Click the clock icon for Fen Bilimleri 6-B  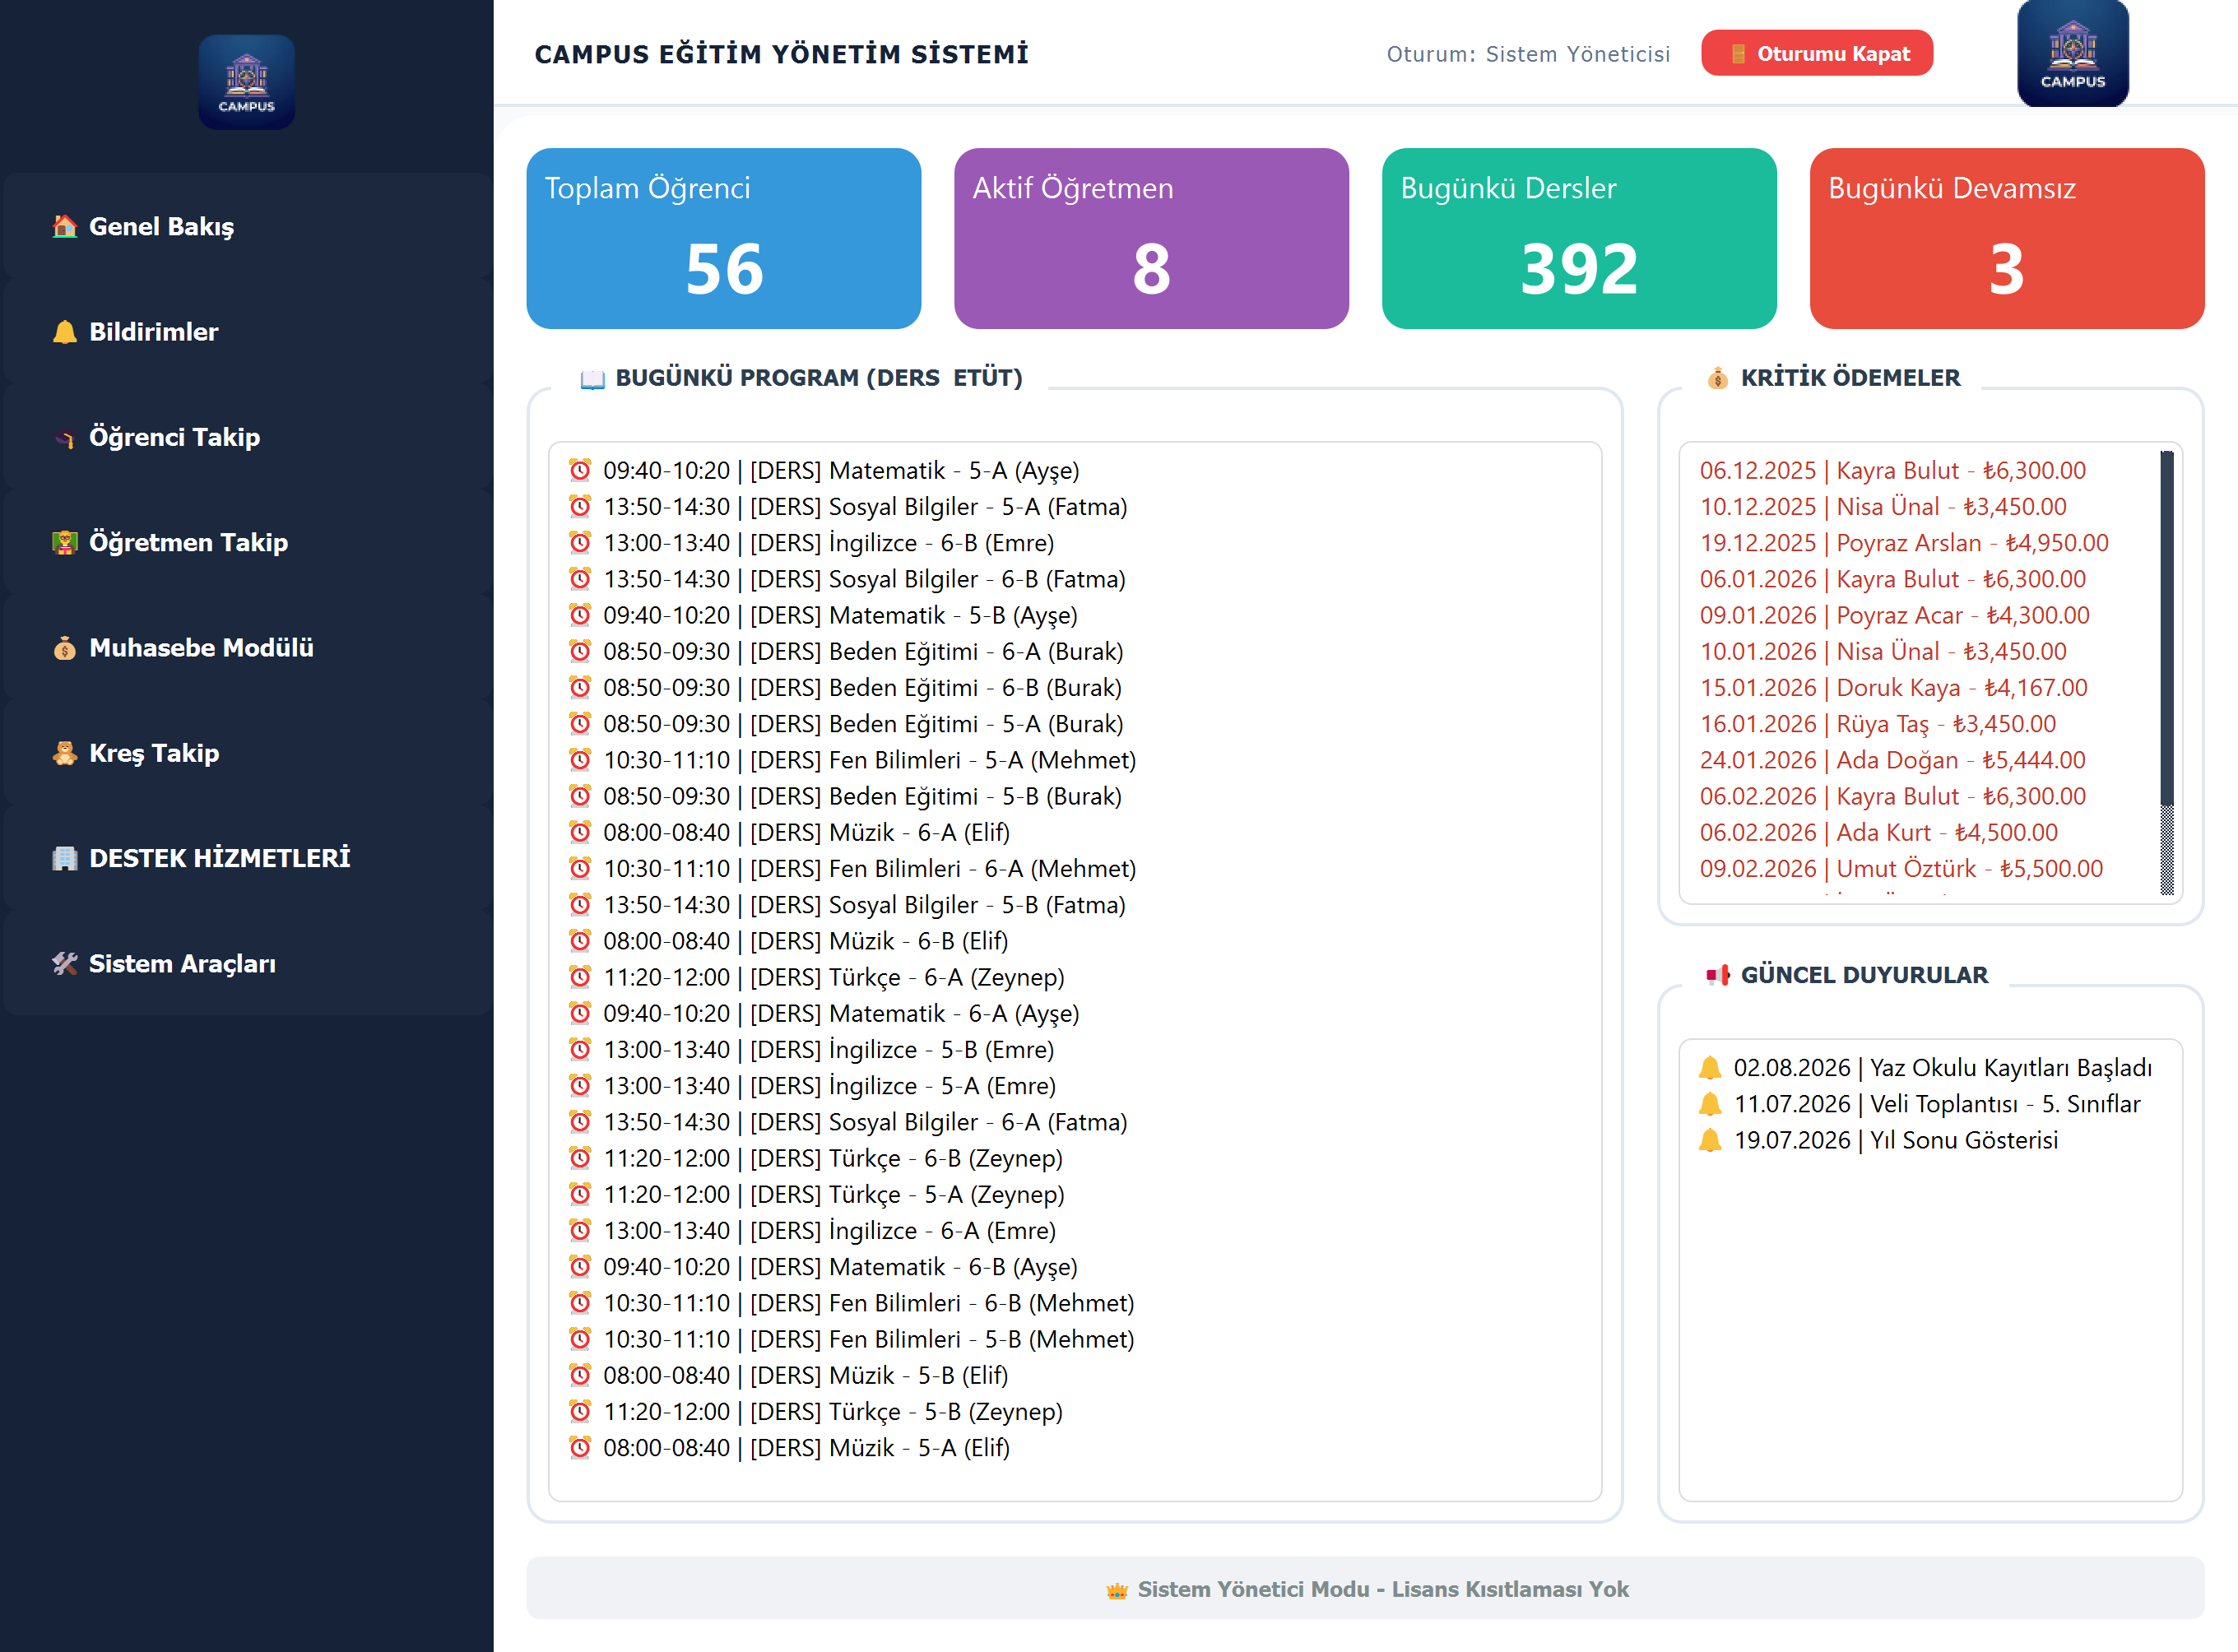coord(580,1303)
